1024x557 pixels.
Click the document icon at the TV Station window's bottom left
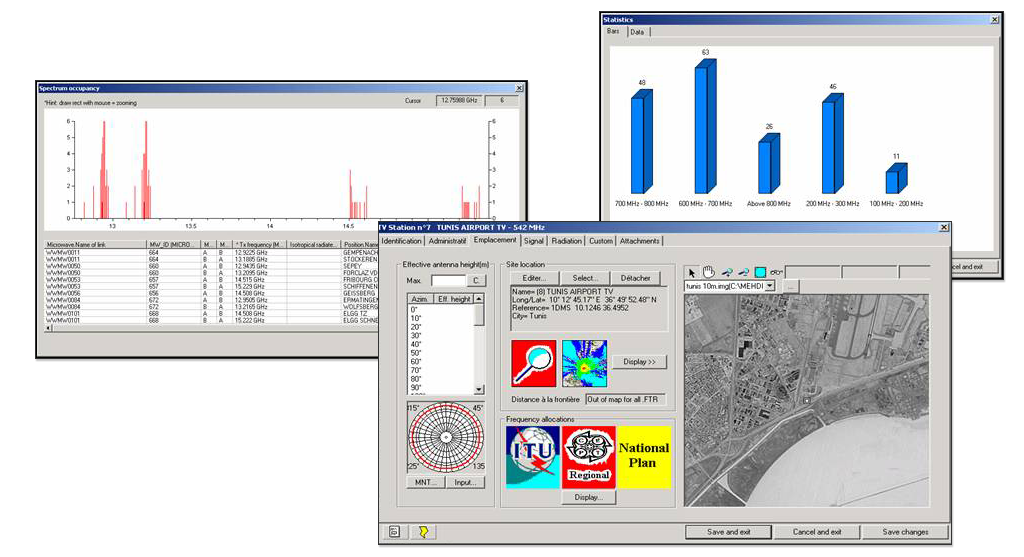(x=394, y=532)
